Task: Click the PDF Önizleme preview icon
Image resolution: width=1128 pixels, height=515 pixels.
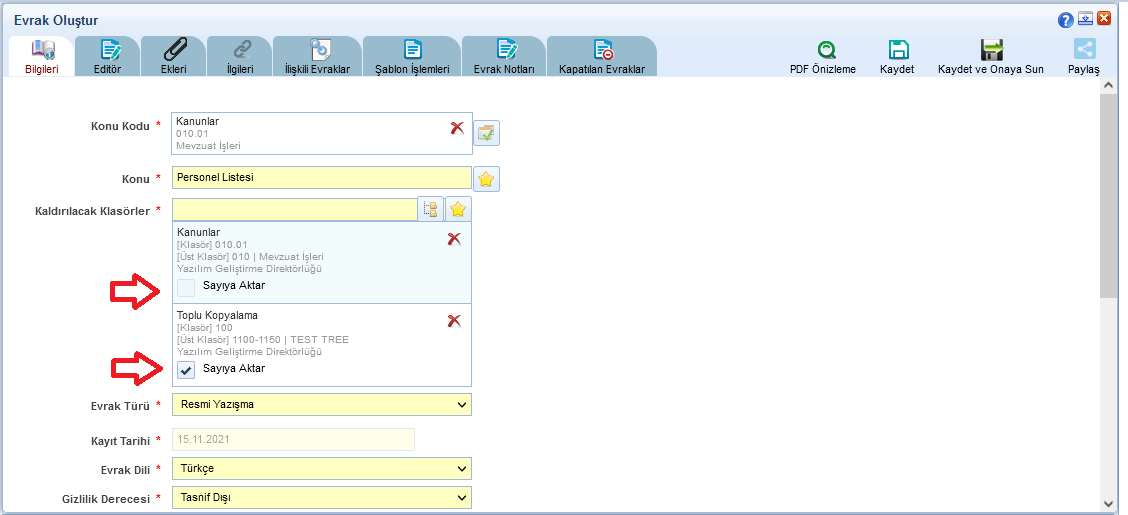Action: pyautogui.click(x=822, y=50)
